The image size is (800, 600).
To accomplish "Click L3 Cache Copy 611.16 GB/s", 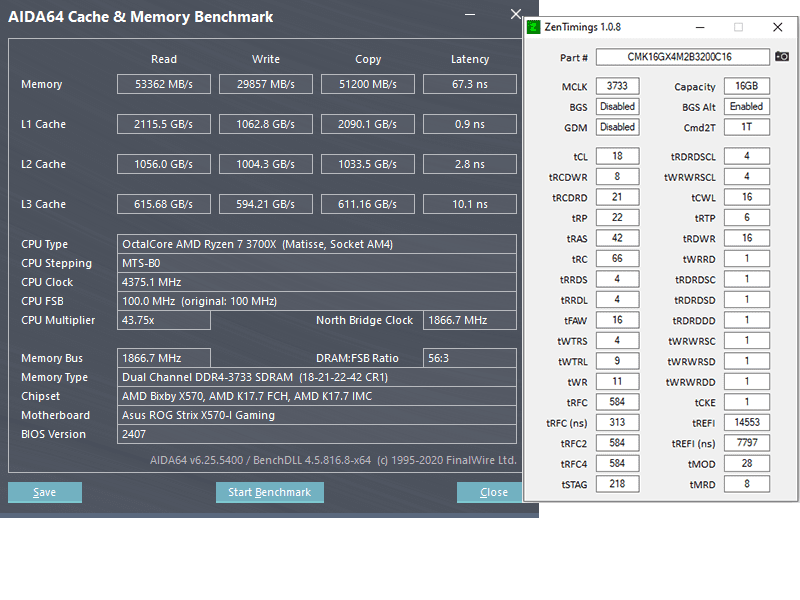I will 368,204.
